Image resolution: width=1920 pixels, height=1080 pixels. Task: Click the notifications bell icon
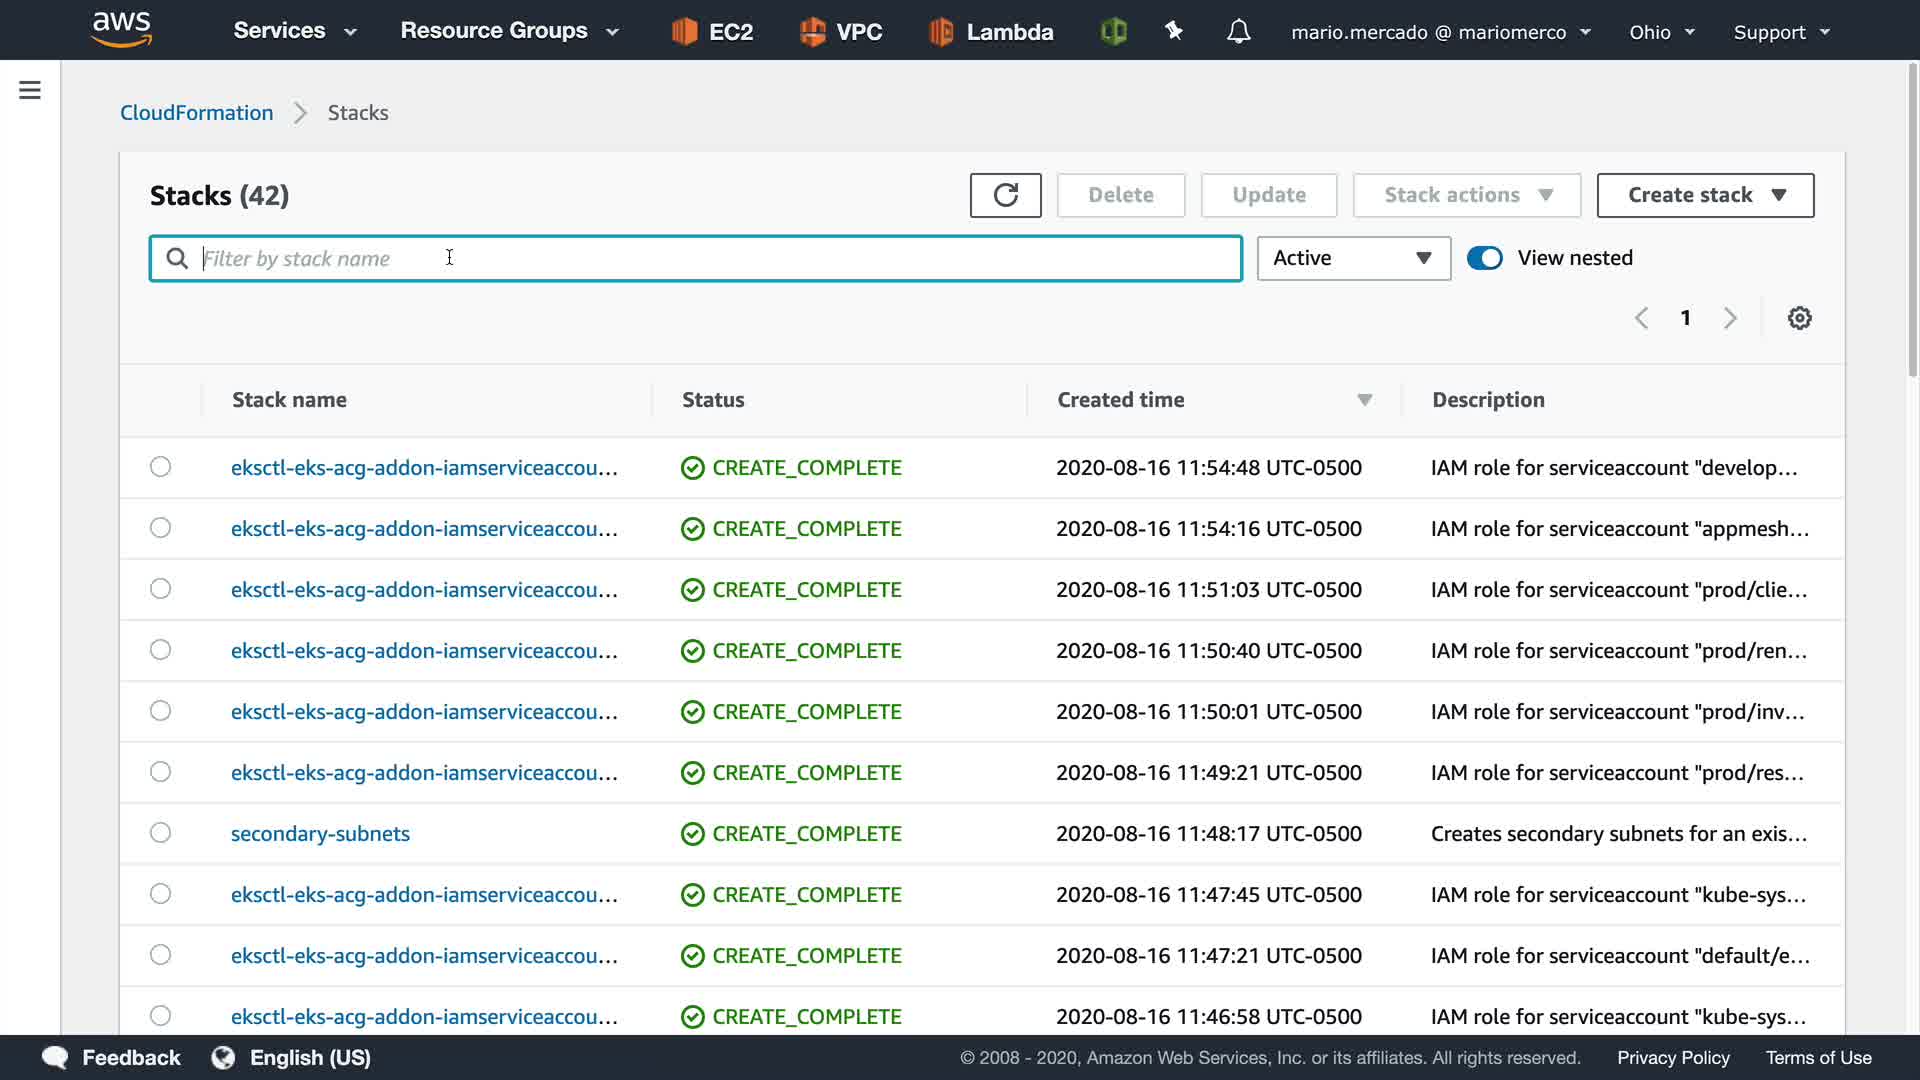[x=1238, y=32]
